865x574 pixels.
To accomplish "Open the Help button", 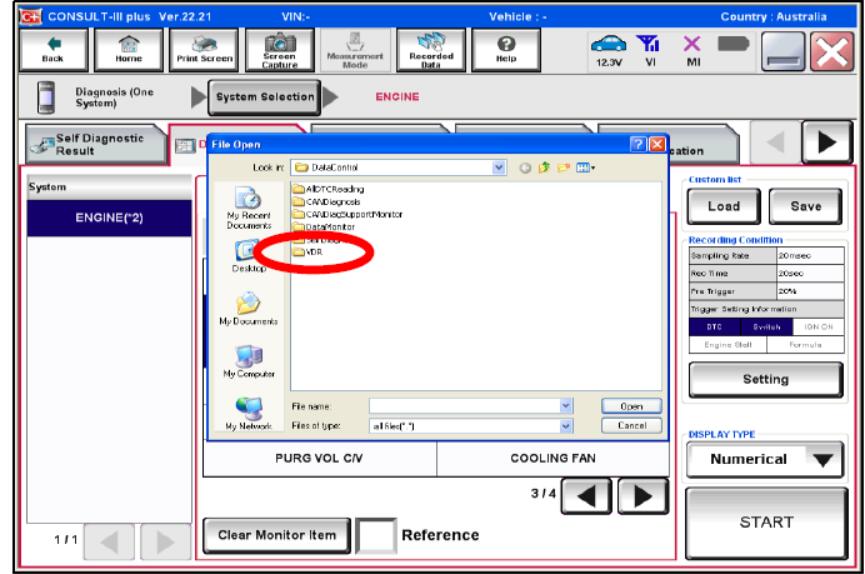I will pos(506,50).
